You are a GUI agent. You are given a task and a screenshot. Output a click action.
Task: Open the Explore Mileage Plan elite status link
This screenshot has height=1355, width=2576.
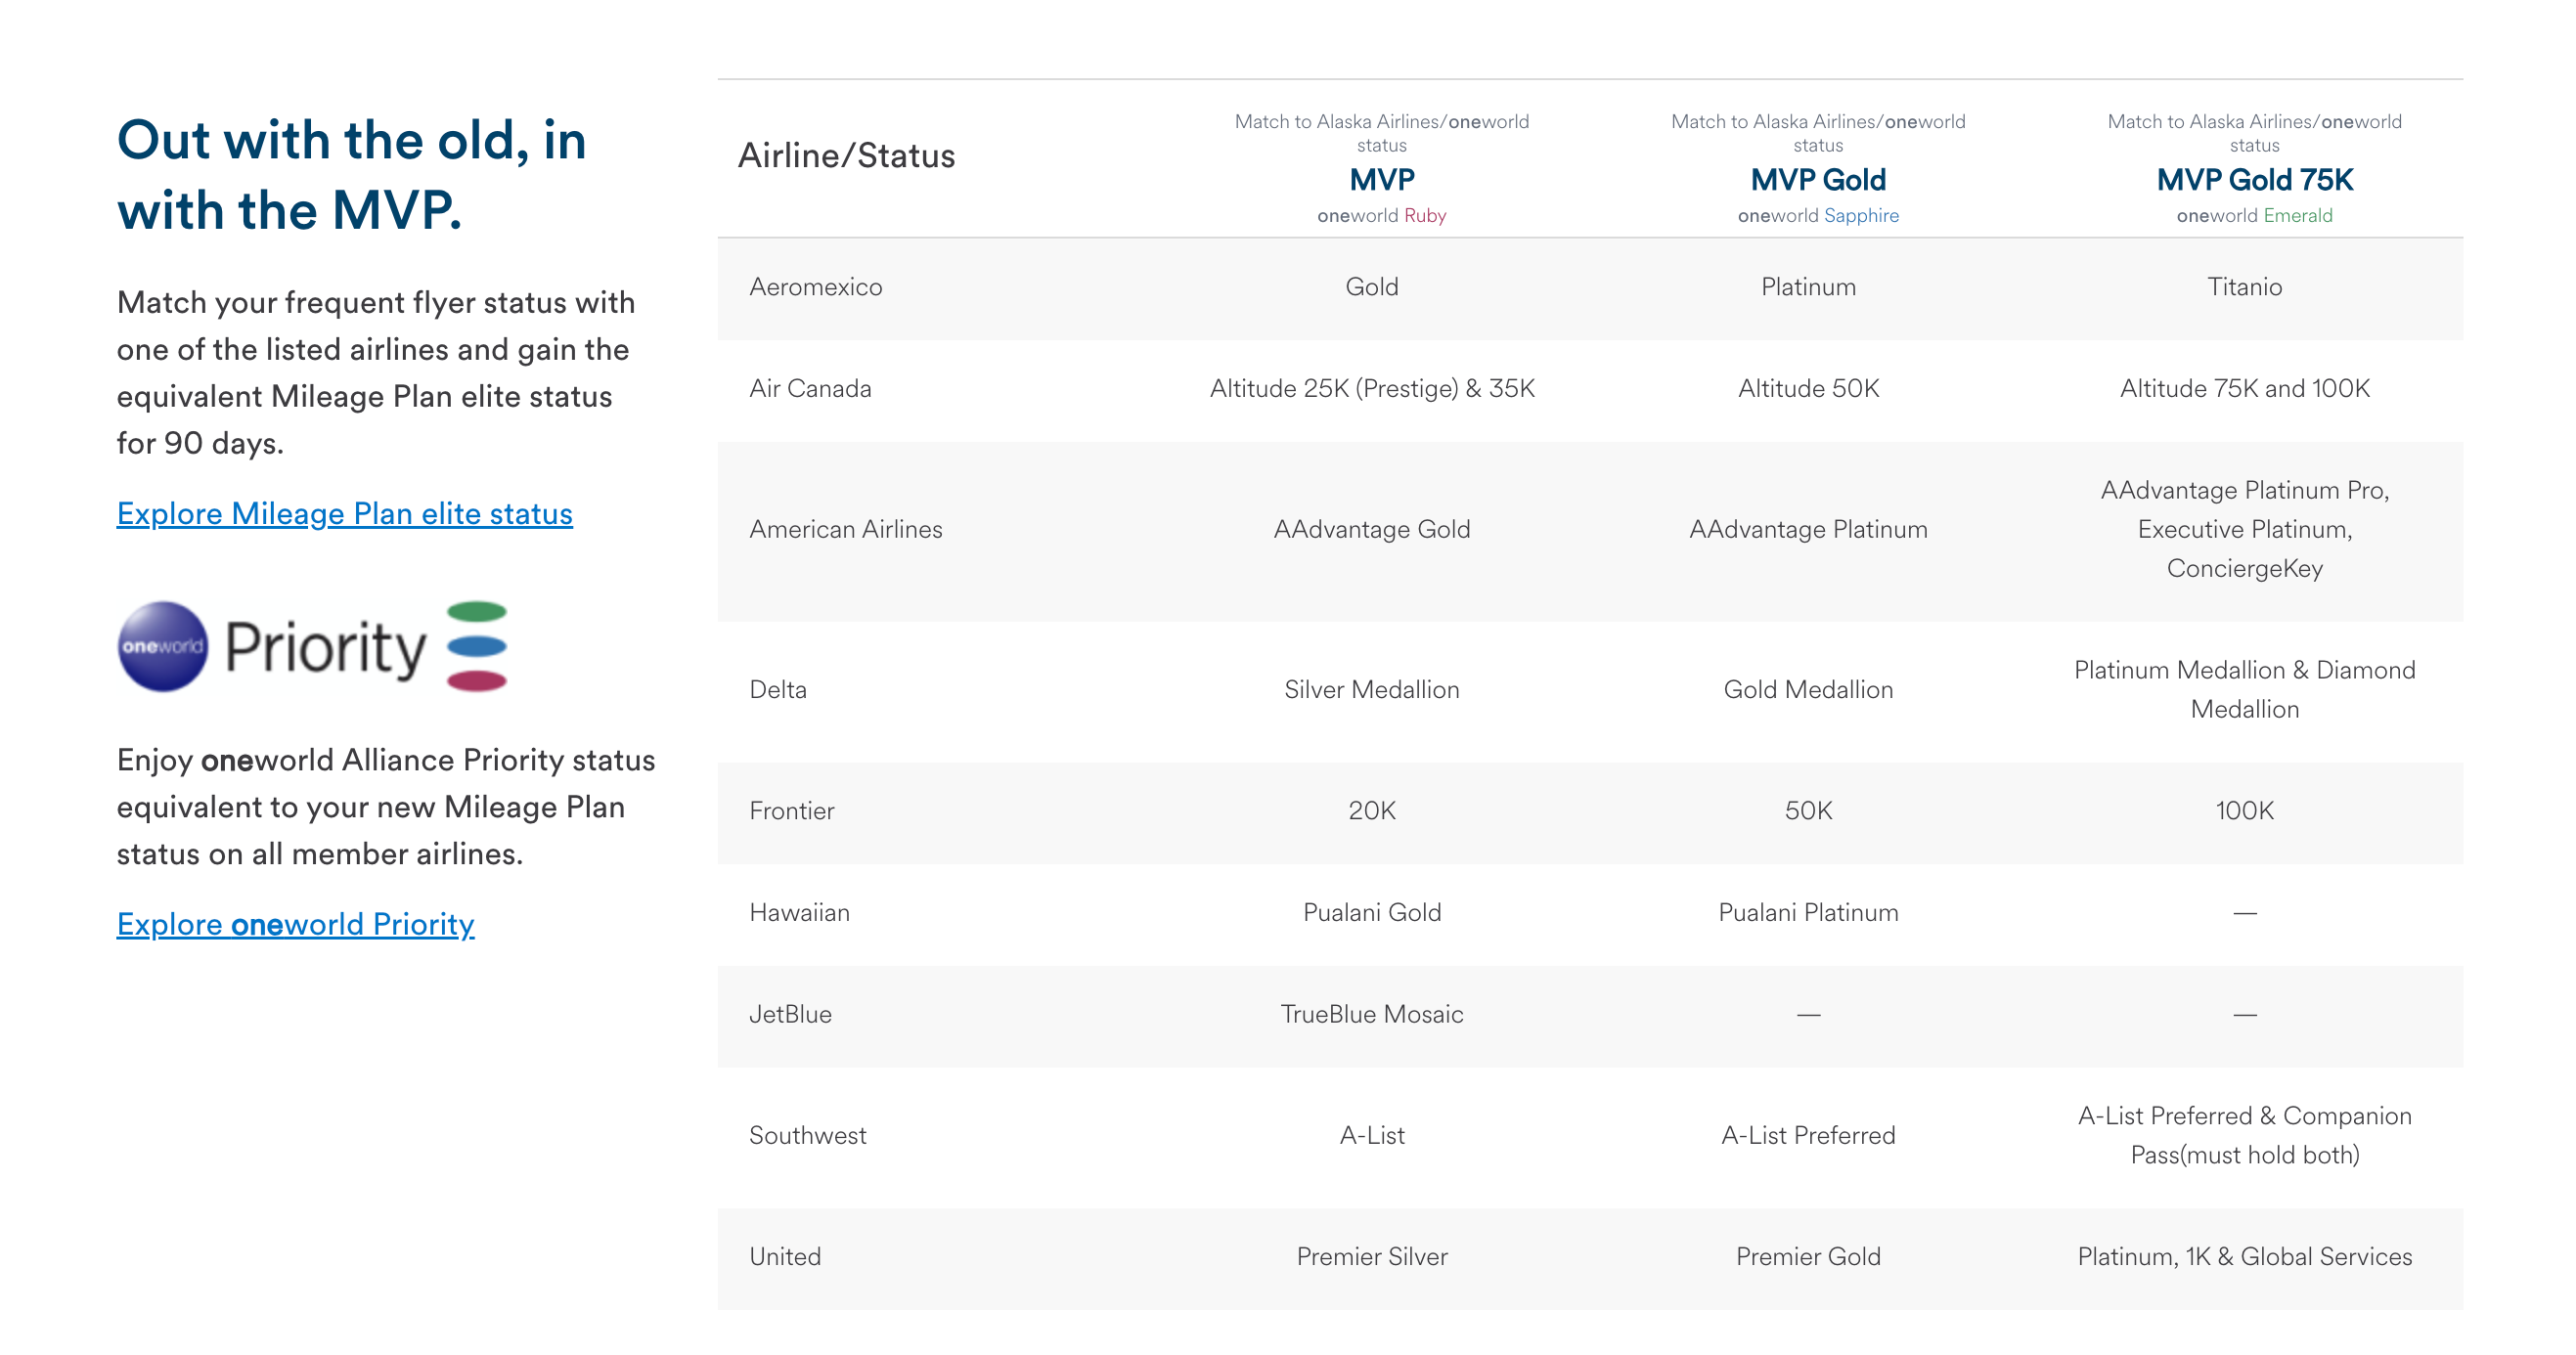point(344,514)
